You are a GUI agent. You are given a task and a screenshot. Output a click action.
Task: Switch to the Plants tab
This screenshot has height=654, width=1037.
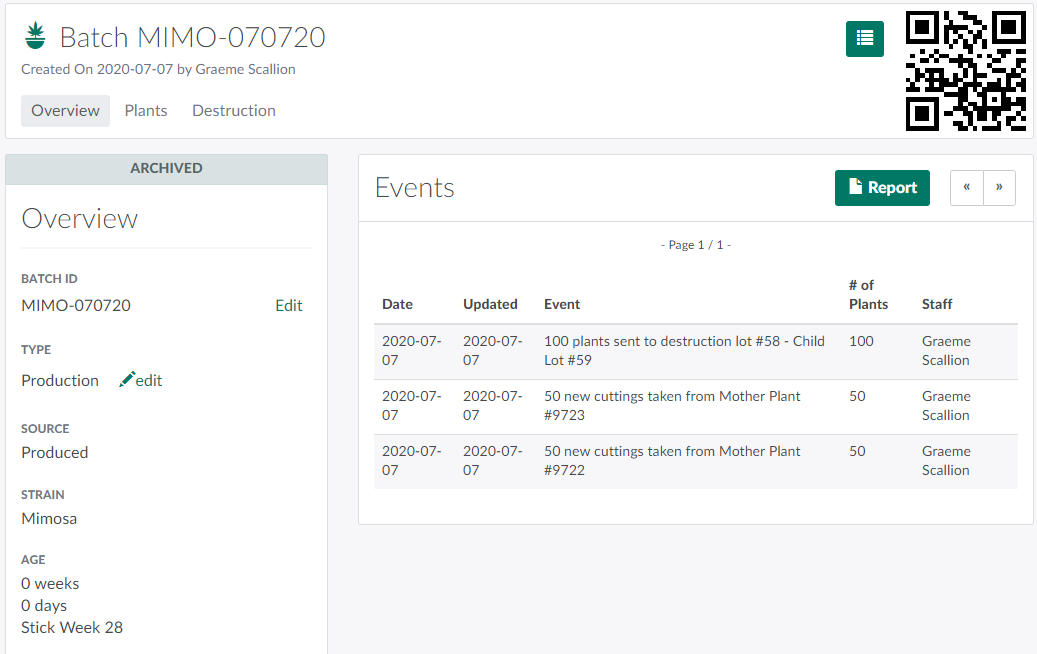146,111
